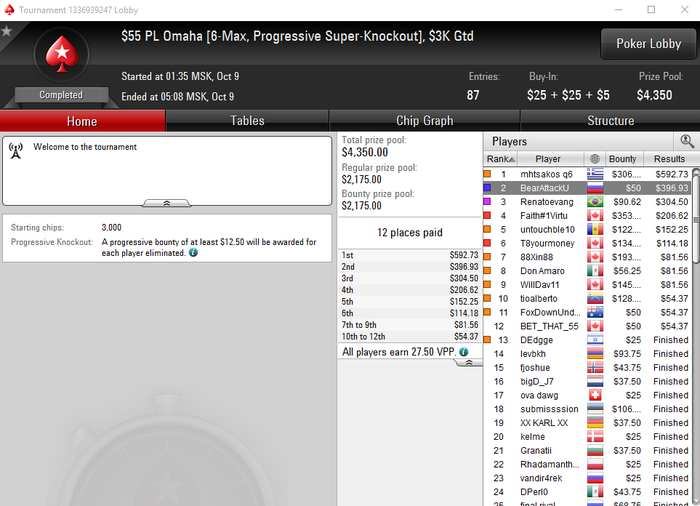This screenshot has height=506, width=700.
Task: Click the Poker Lobby button
Action: [649, 44]
